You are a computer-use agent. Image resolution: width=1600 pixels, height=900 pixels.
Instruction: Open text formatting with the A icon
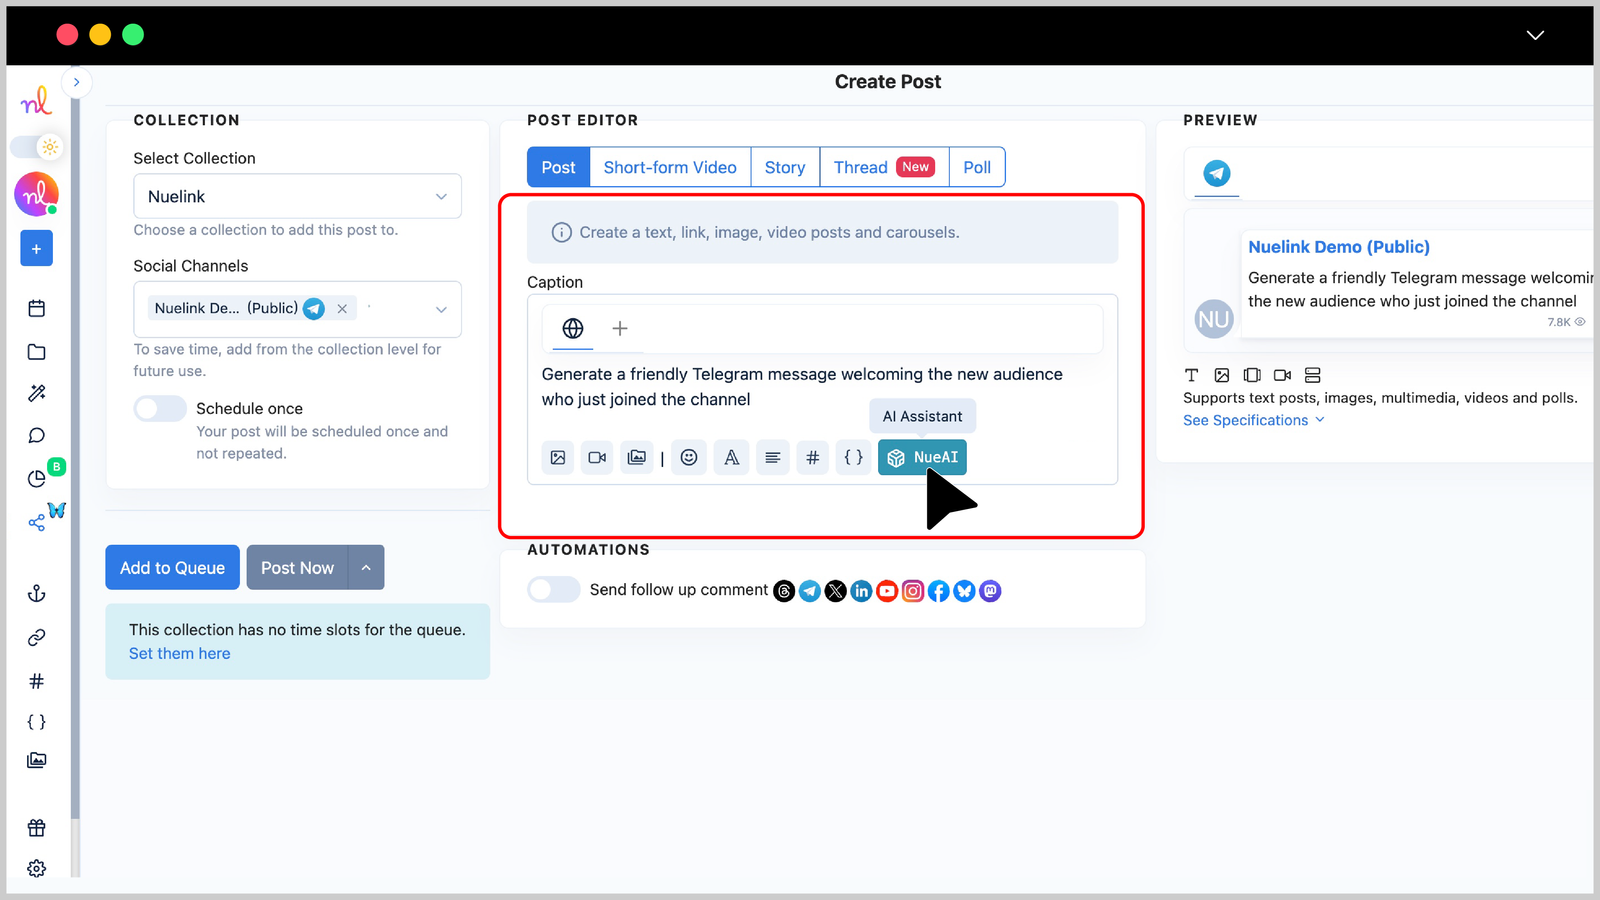731,457
